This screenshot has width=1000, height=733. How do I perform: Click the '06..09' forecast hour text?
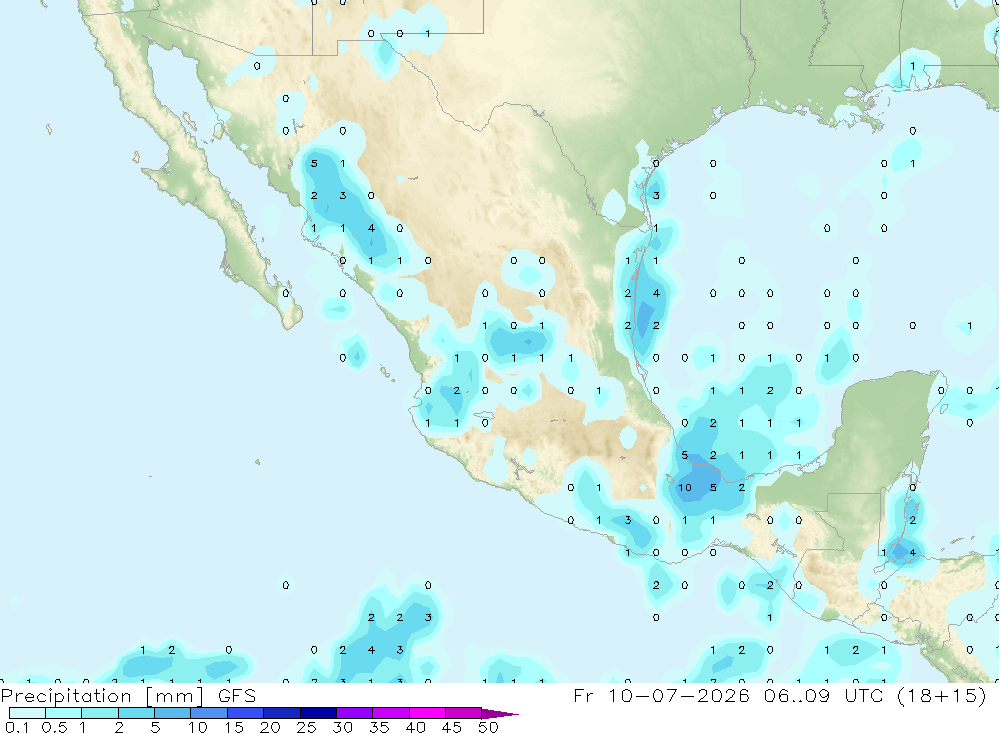797,695
